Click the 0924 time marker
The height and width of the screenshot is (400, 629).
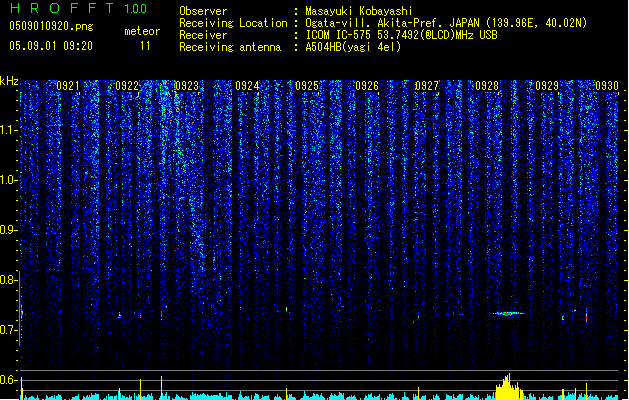click(247, 86)
